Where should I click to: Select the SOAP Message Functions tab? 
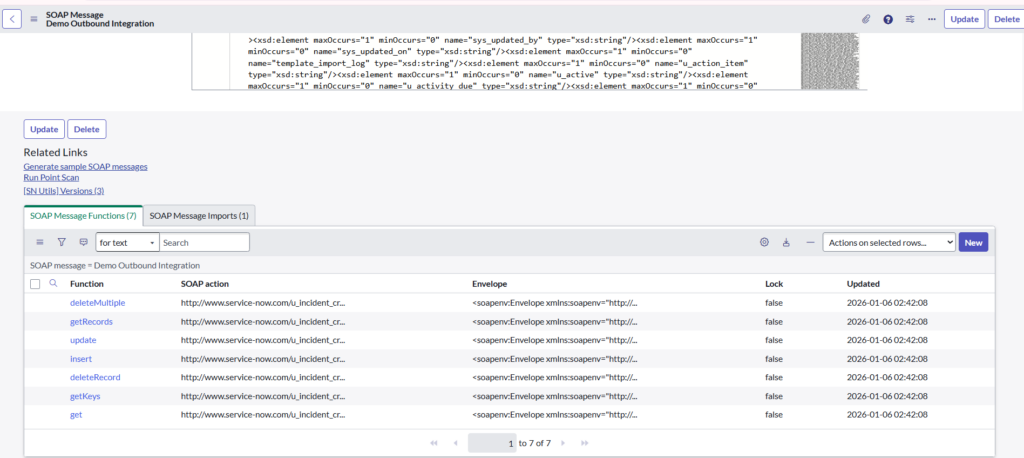click(83, 215)
